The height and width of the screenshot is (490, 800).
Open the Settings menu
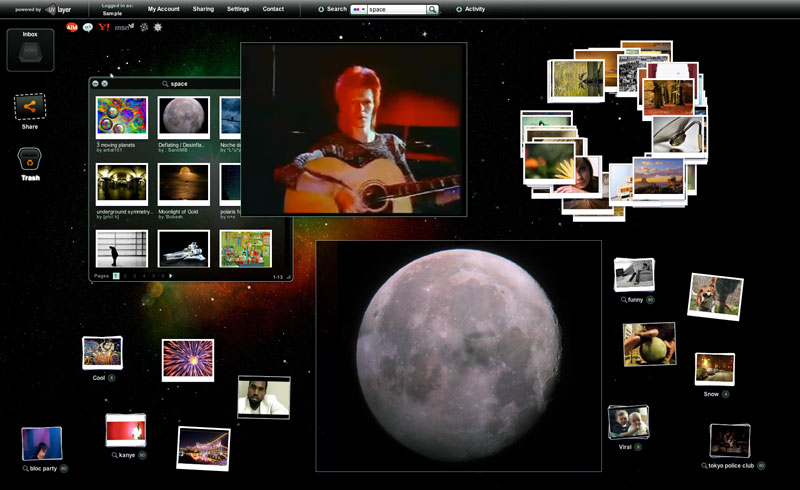238,9
